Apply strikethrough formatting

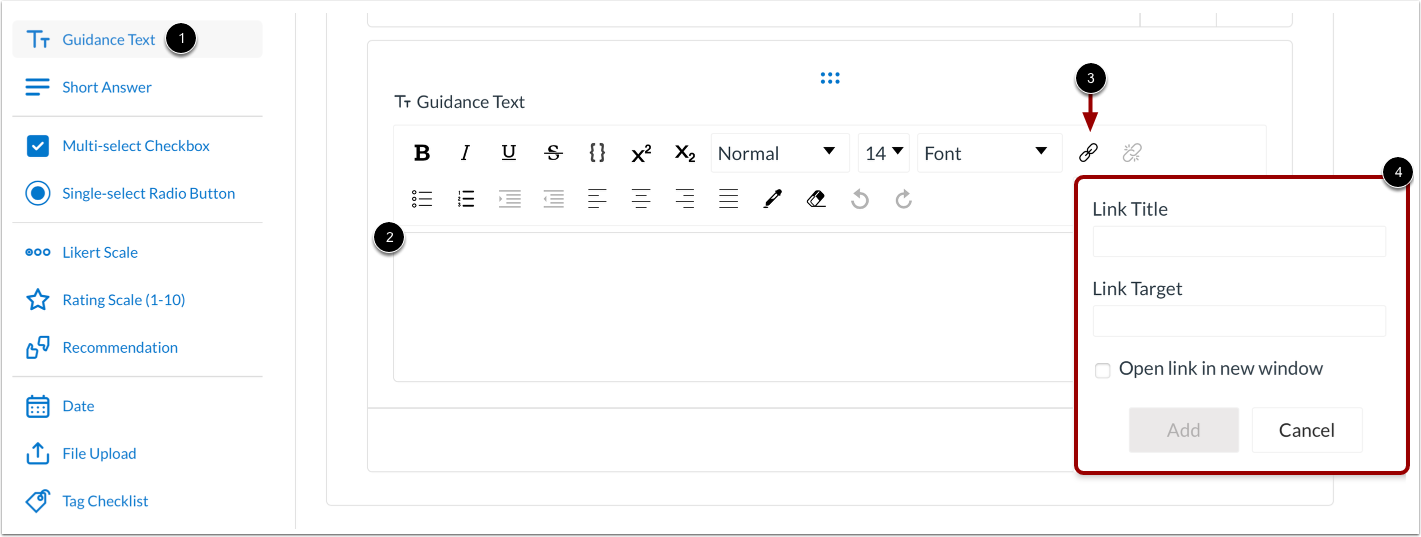553,153
